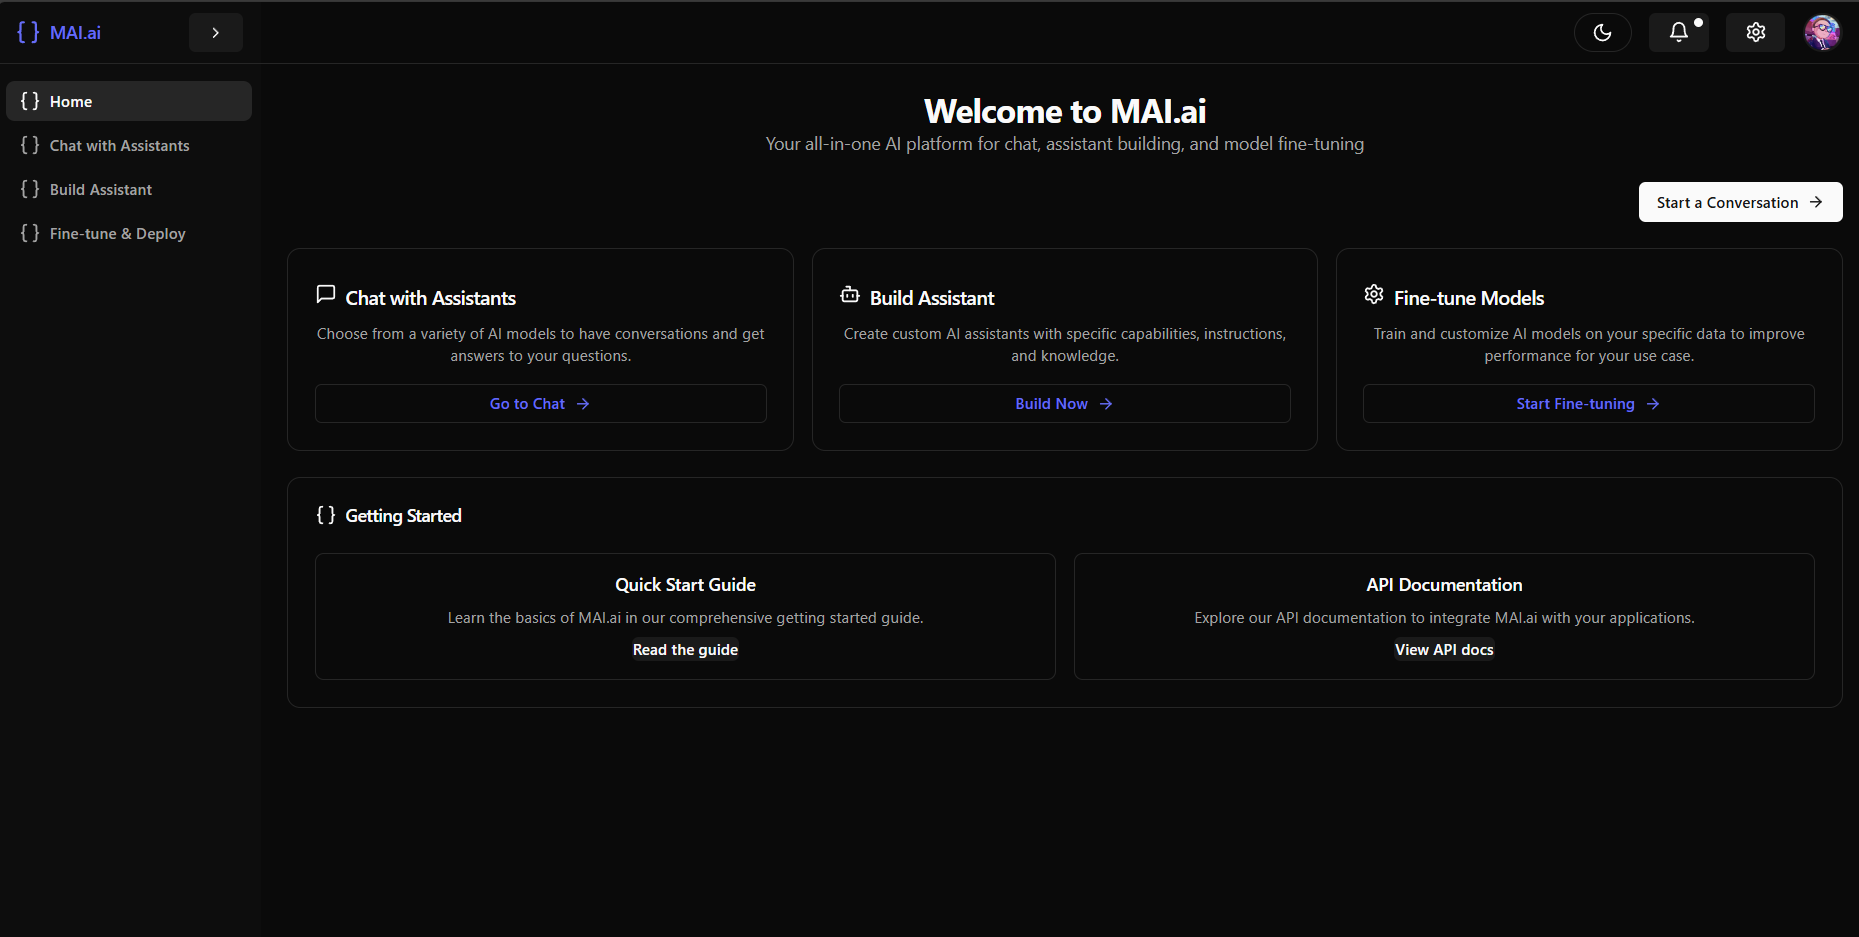Select Home in the sidebar
The height and width of the screenshot is (937, 1859).
pyautogui.click(x=128, y=100)
